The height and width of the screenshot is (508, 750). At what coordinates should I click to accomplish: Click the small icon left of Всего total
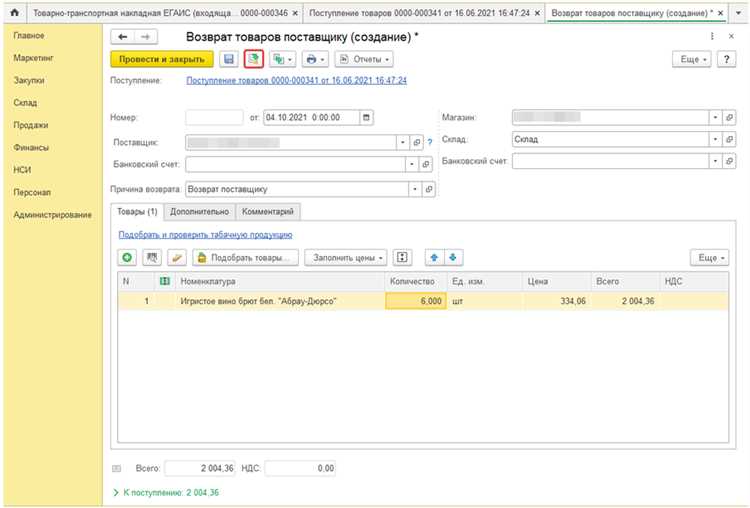pos(116,469)
